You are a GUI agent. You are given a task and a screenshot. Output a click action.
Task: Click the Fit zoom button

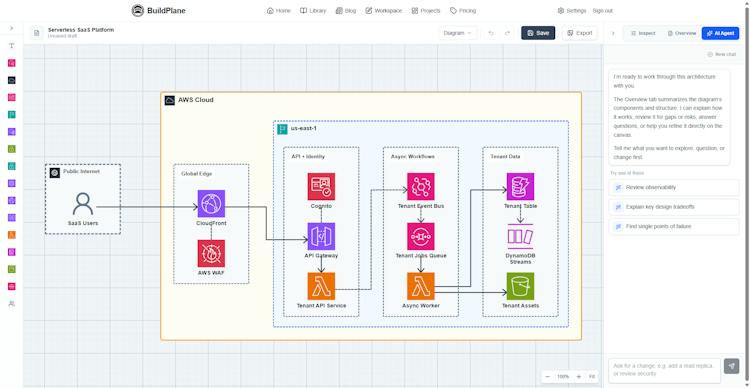[x=592, y=377]
